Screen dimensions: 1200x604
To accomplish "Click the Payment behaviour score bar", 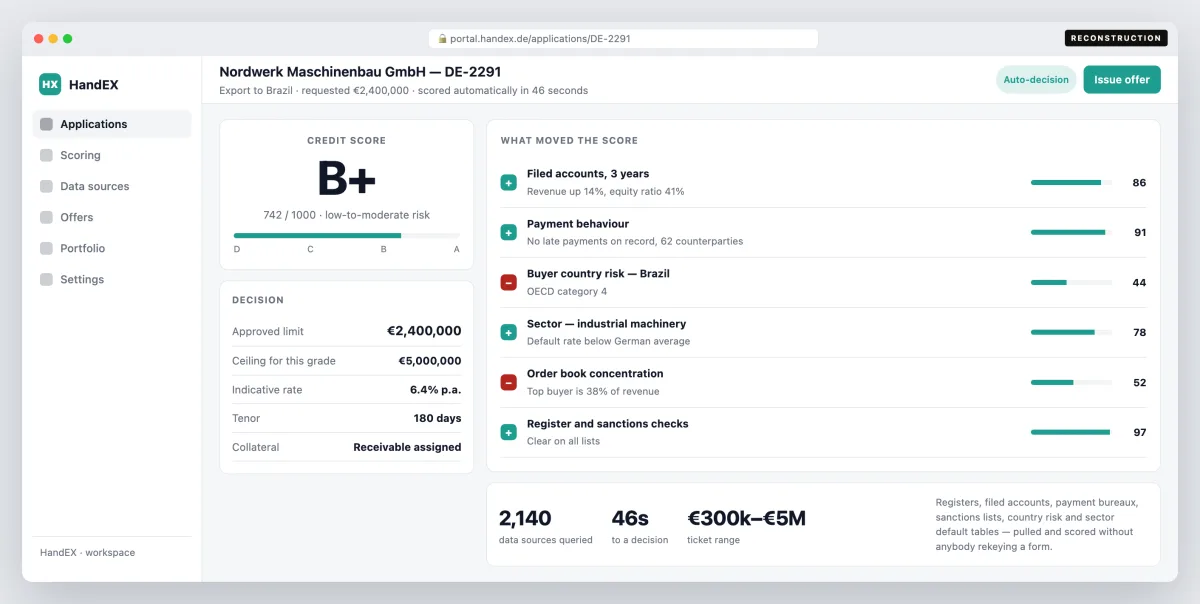I will pyautogui.click(x=1071, y=233).
